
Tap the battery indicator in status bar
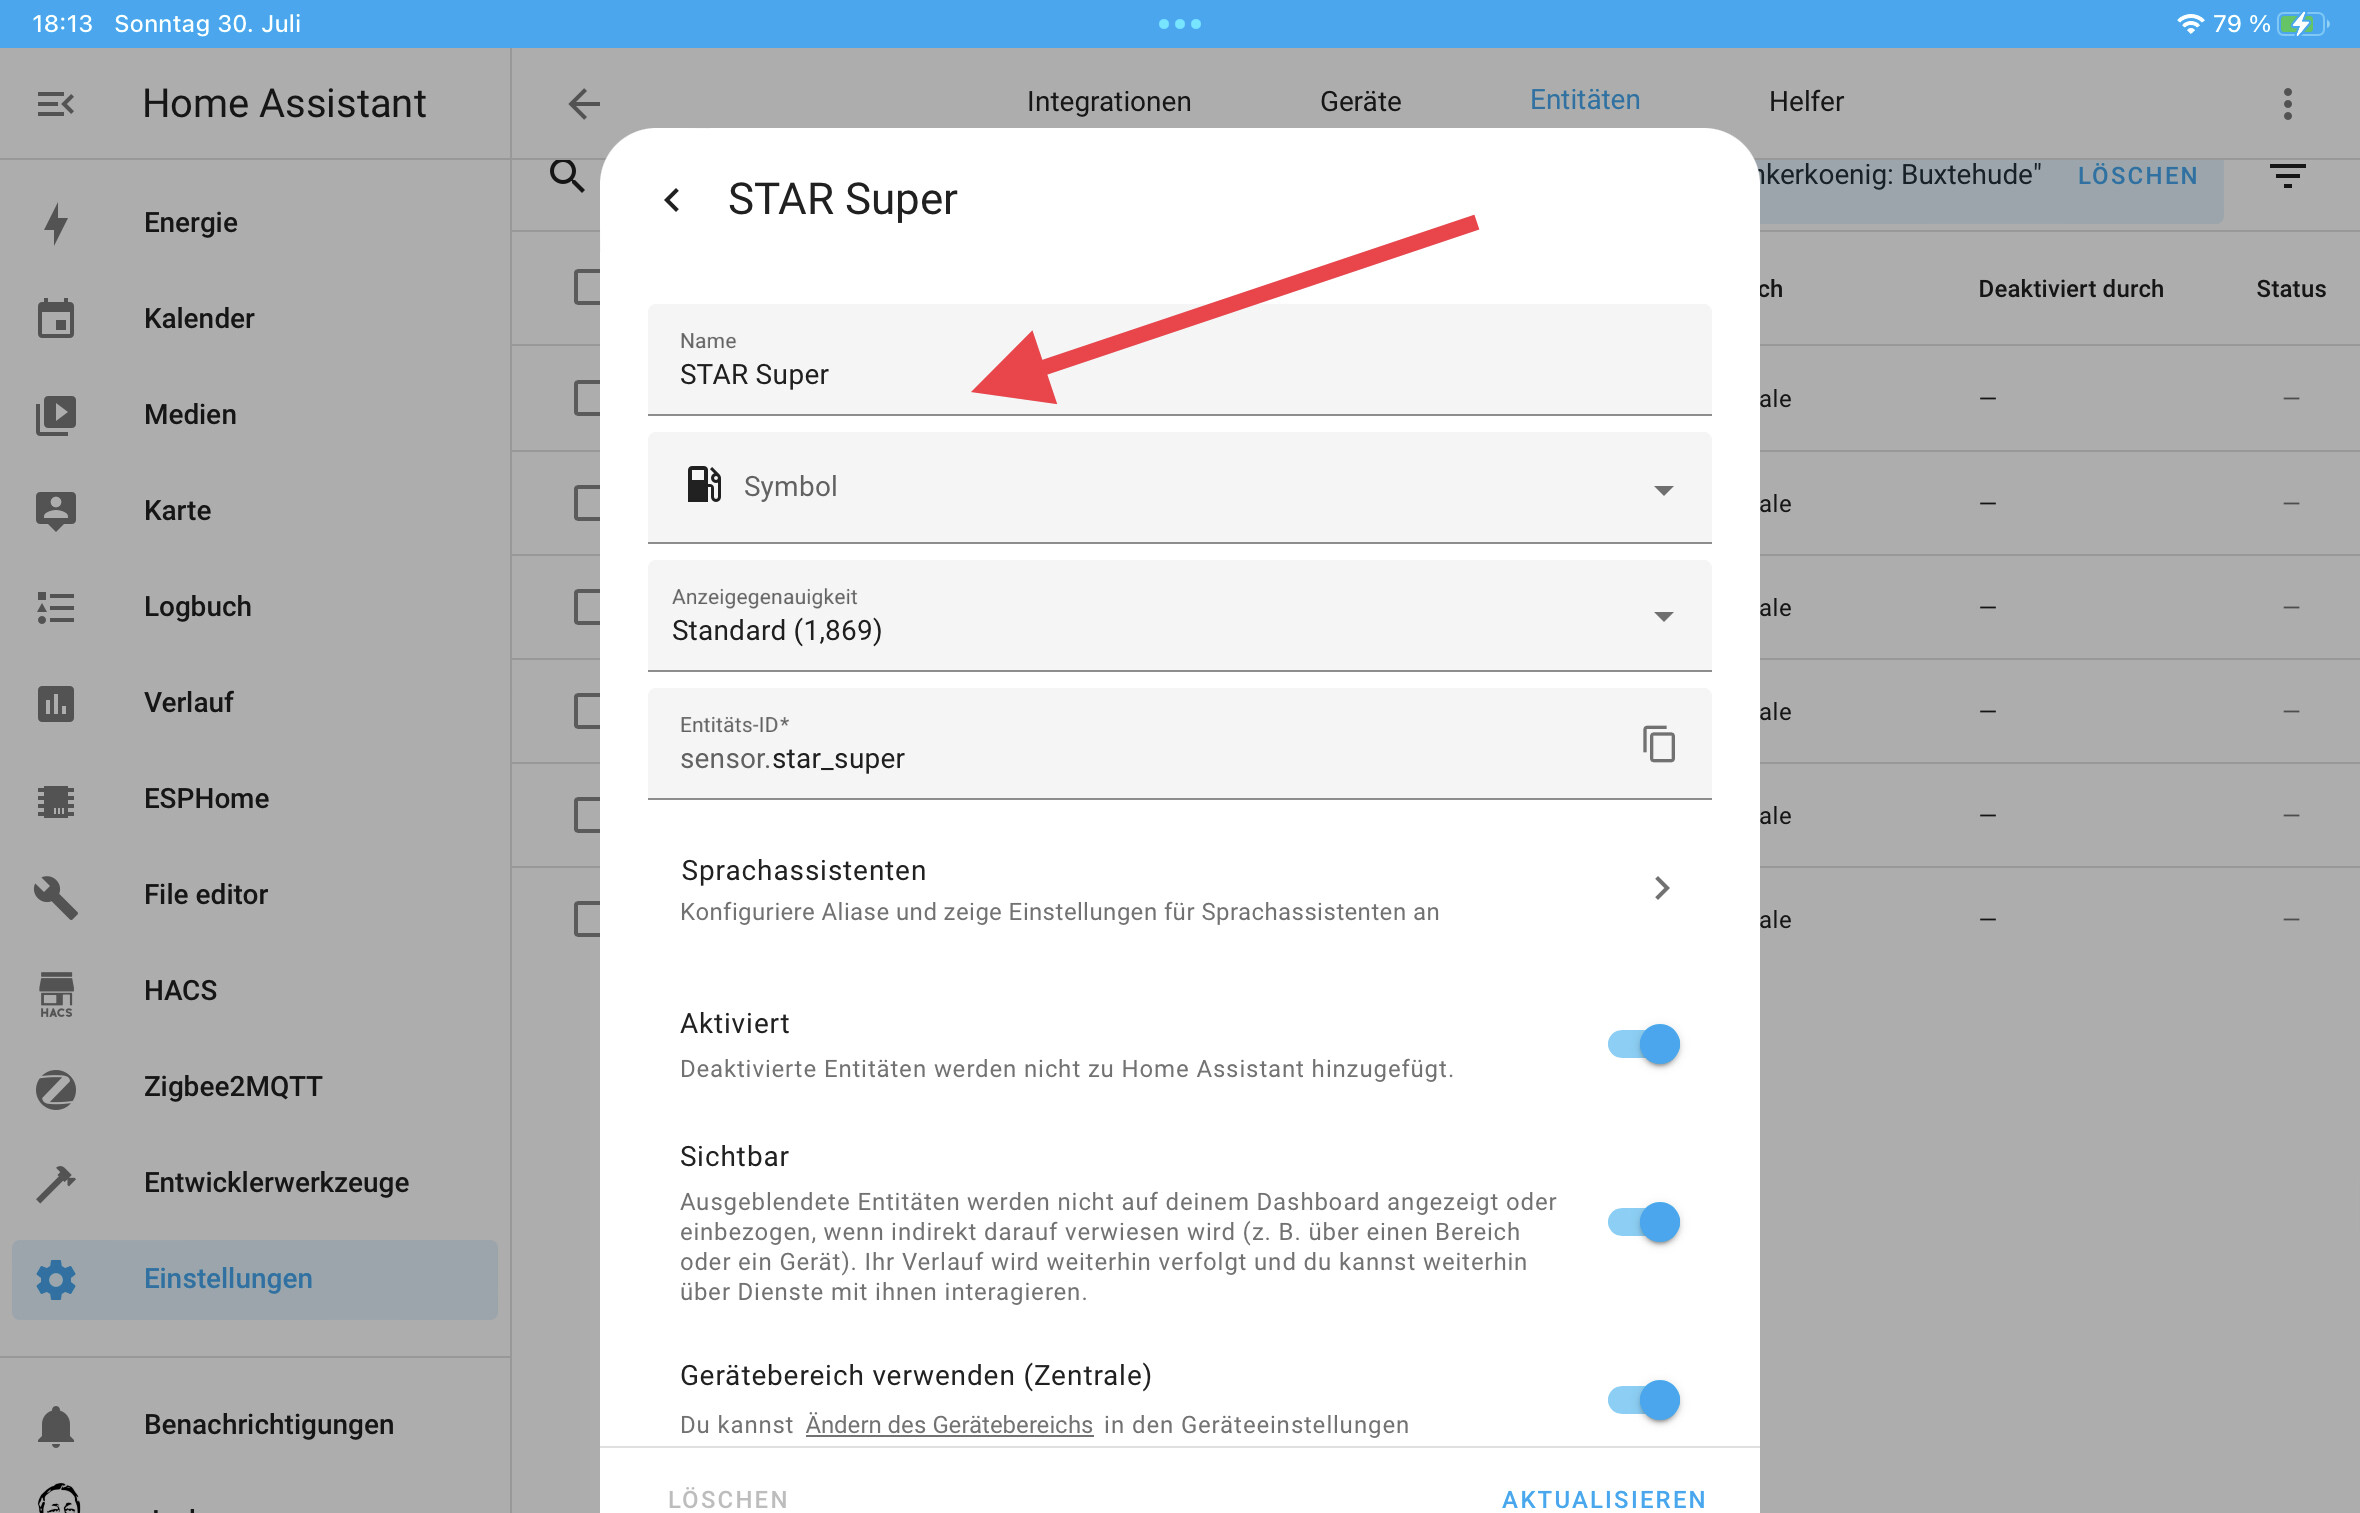tap(2301, 23)
